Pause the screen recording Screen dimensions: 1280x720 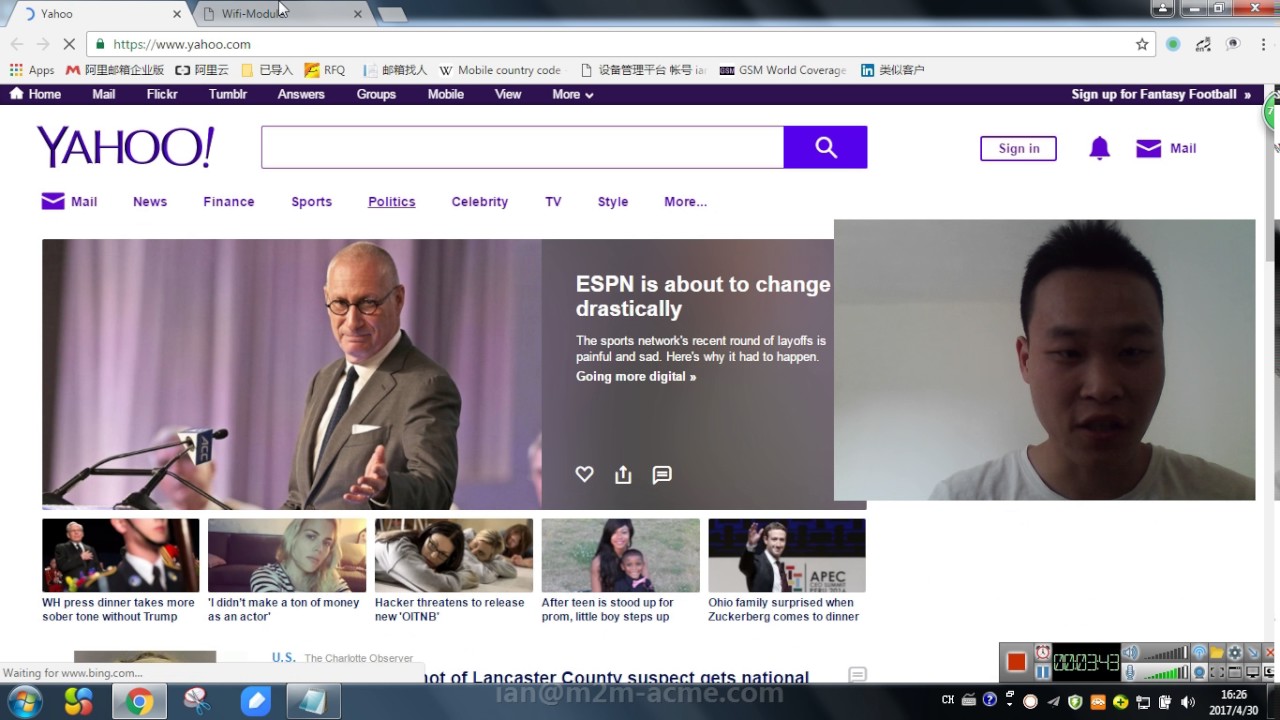click(1043, 672)
